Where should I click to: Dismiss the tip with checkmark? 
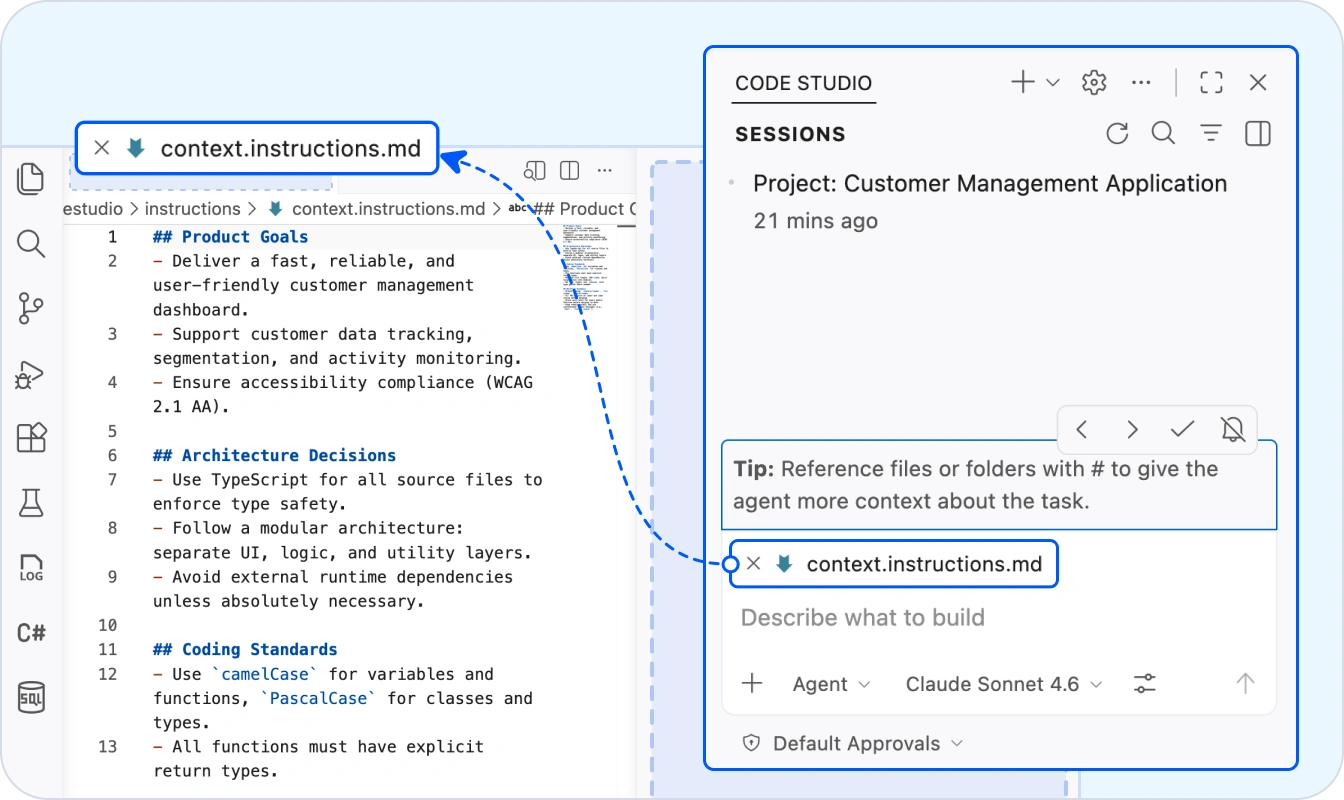[x=1183, y=430]
